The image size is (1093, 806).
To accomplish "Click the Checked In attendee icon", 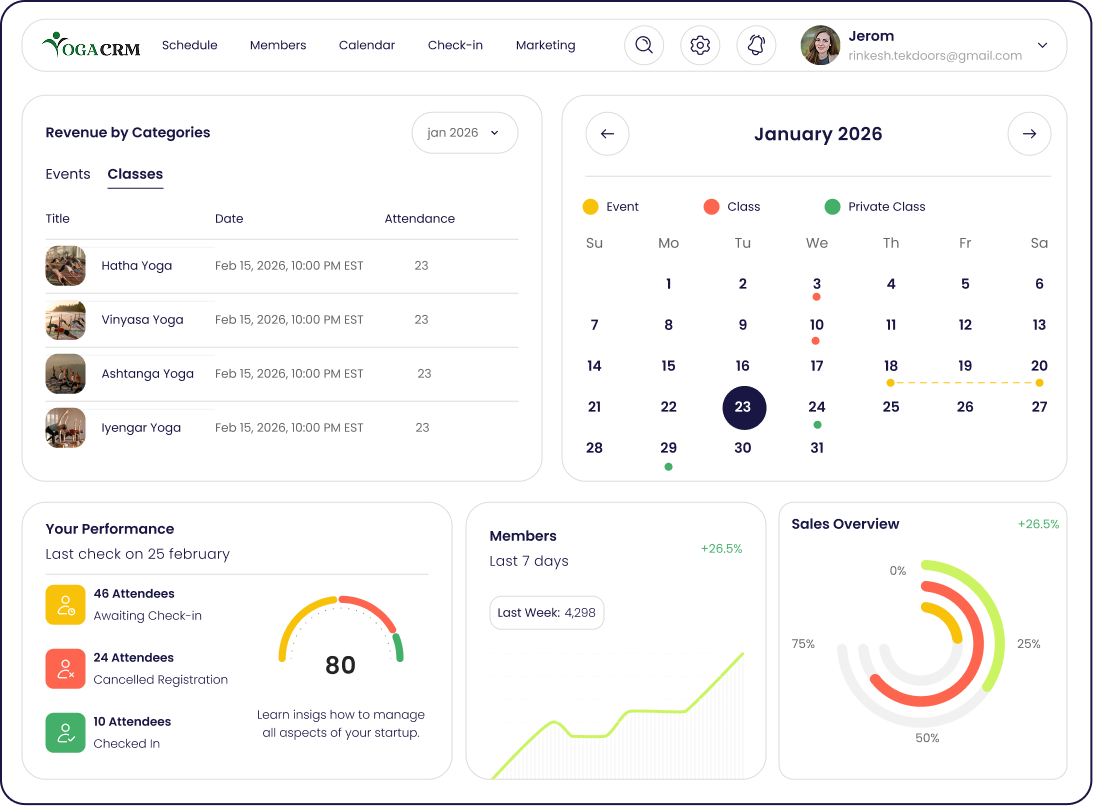I will (x=65, y=733).
